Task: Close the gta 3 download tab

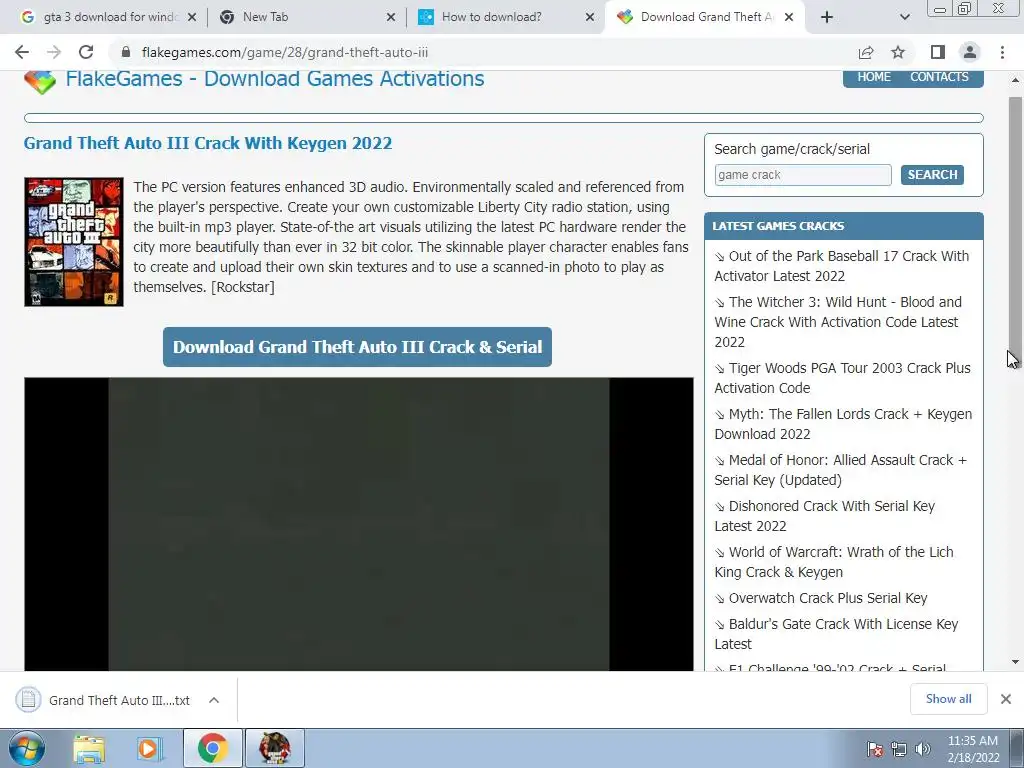Action: click(x=192, y=17)
